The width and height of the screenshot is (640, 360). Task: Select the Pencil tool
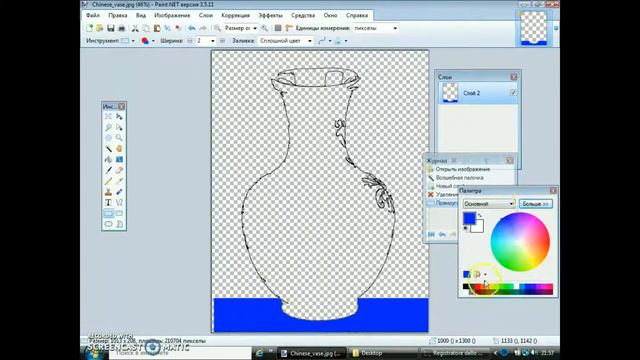click(x=108, y=181)
